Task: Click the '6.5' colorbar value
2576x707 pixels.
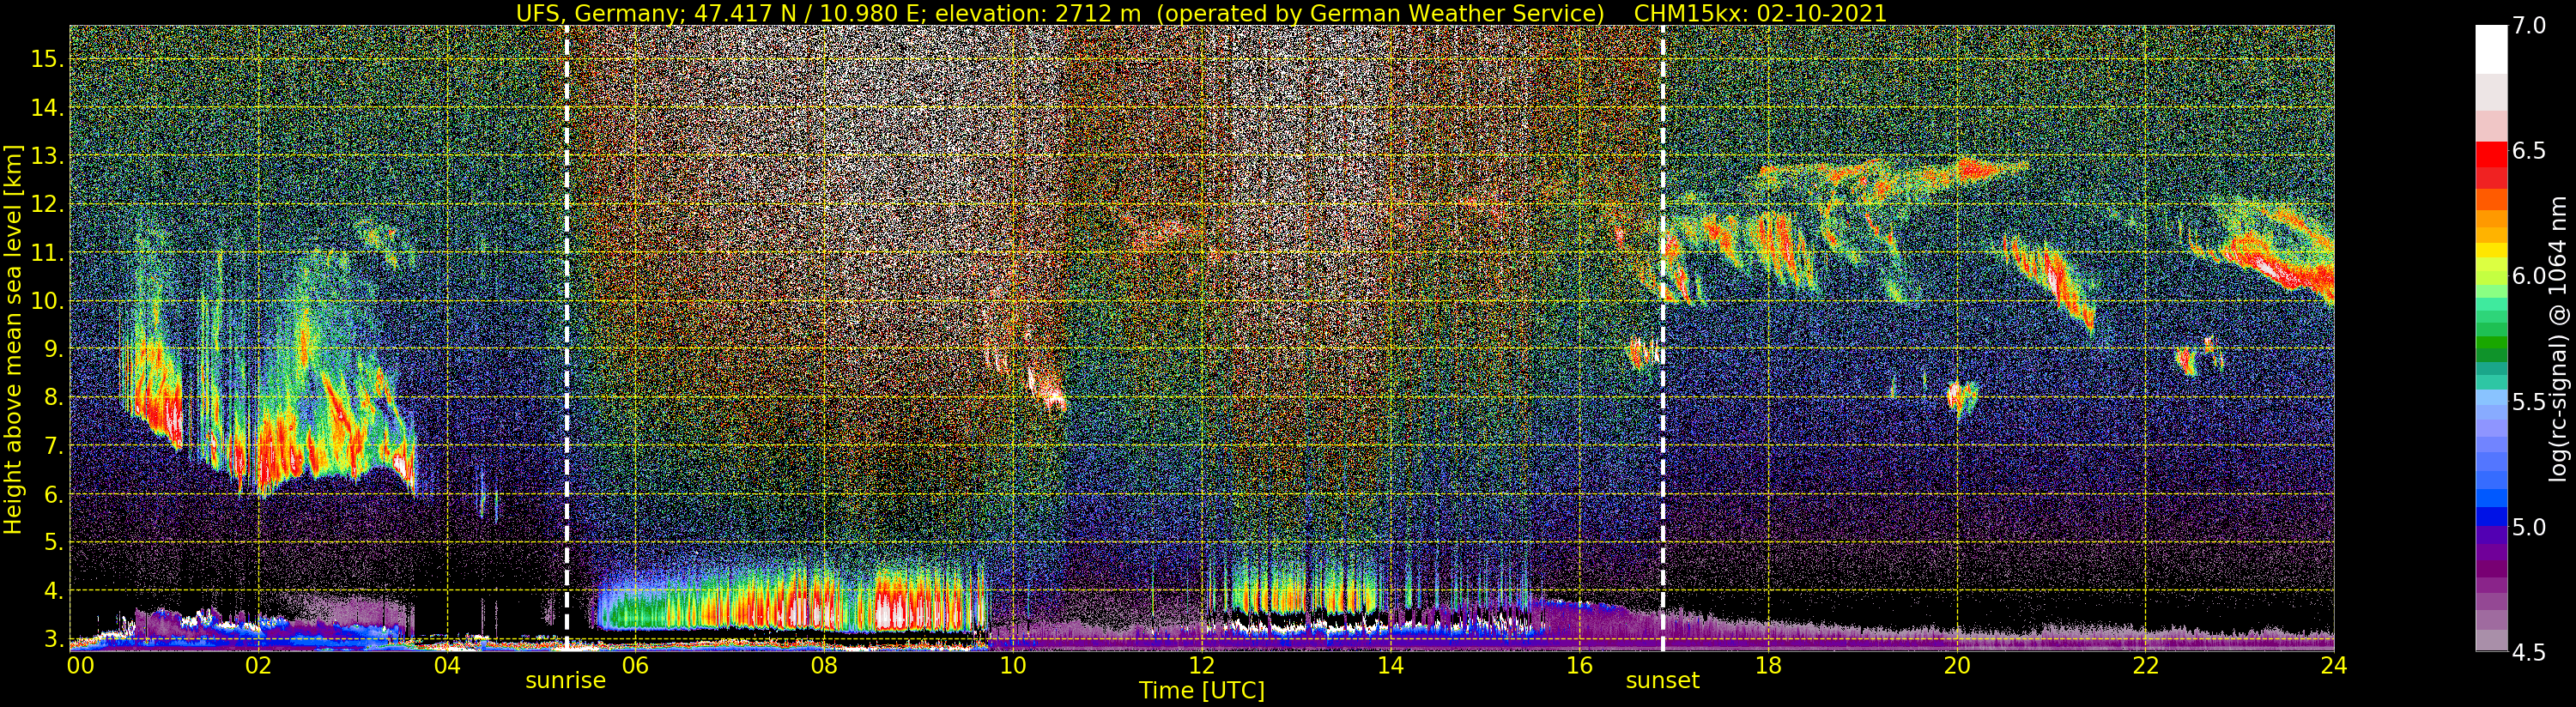Action: pyautogui.click(x=2528, y=151)
